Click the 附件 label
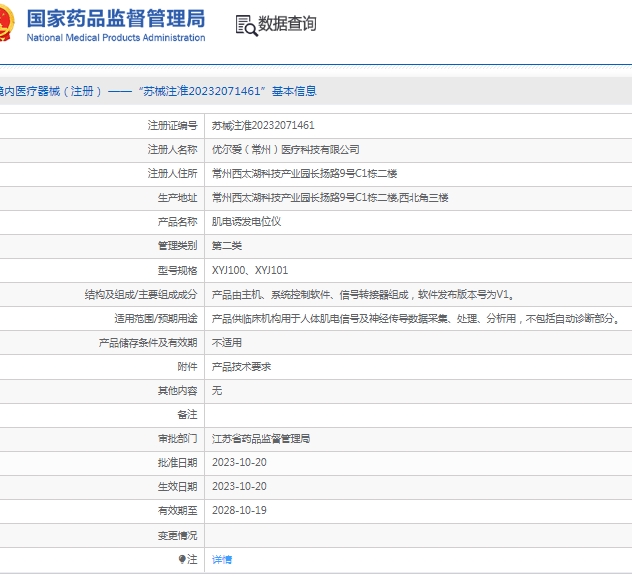The height and width of the screenshot is (577, 632). [187, 367]
